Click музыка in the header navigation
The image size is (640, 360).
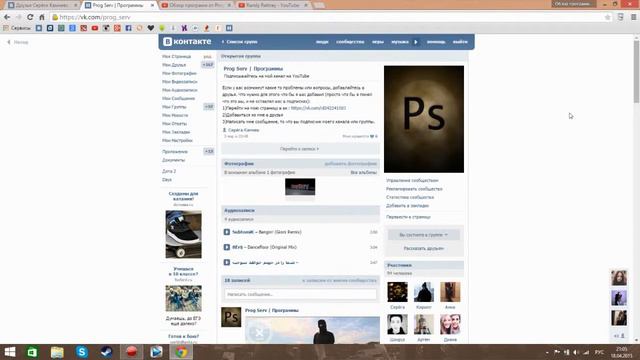(x=400, y=42)
